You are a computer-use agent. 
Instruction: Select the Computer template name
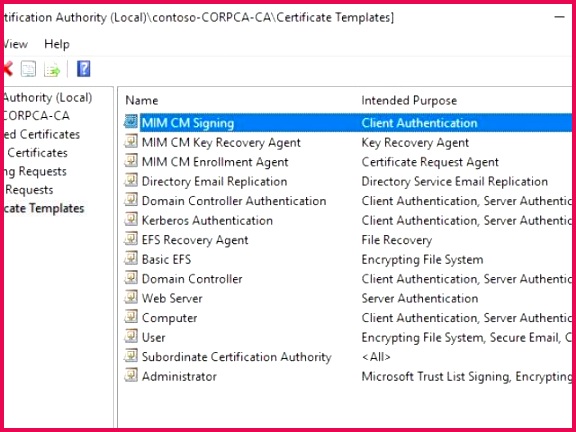[169, 318]
